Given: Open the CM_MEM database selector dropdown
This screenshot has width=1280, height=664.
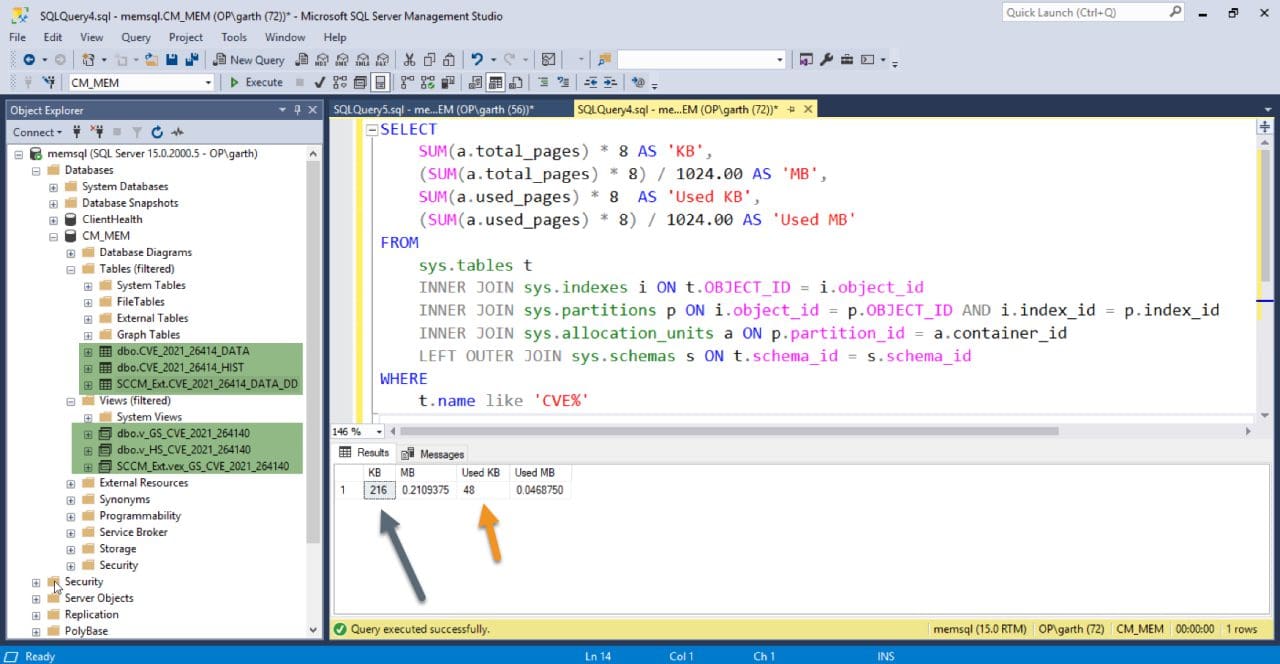Looking at the screenshot, I should click(210, 82).
